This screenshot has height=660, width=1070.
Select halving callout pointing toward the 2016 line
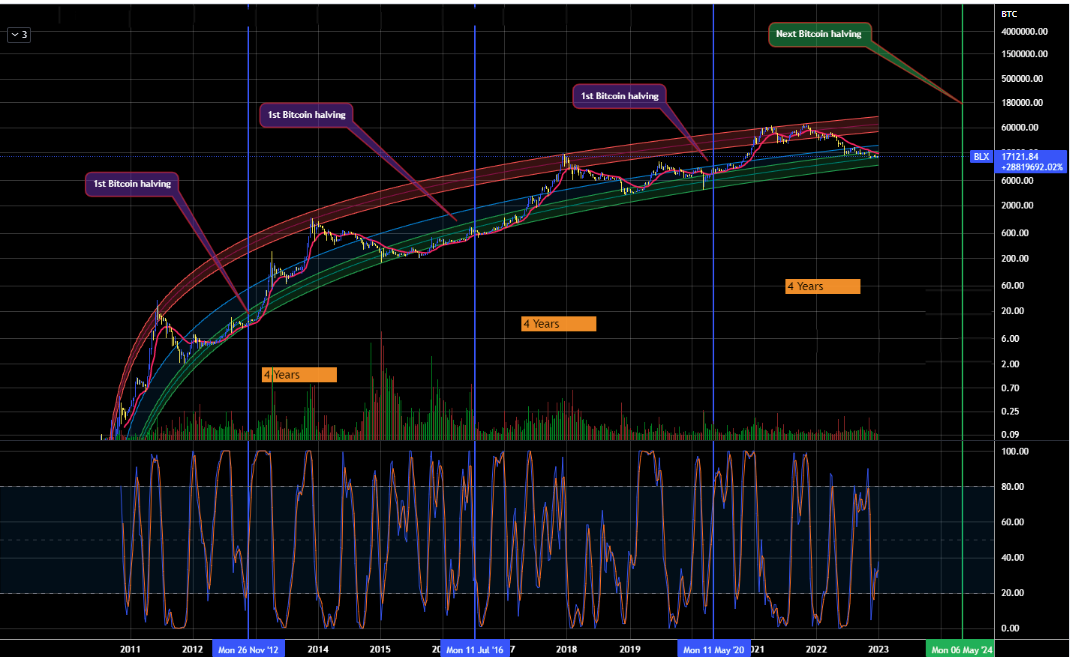click(x=308, y=115)
